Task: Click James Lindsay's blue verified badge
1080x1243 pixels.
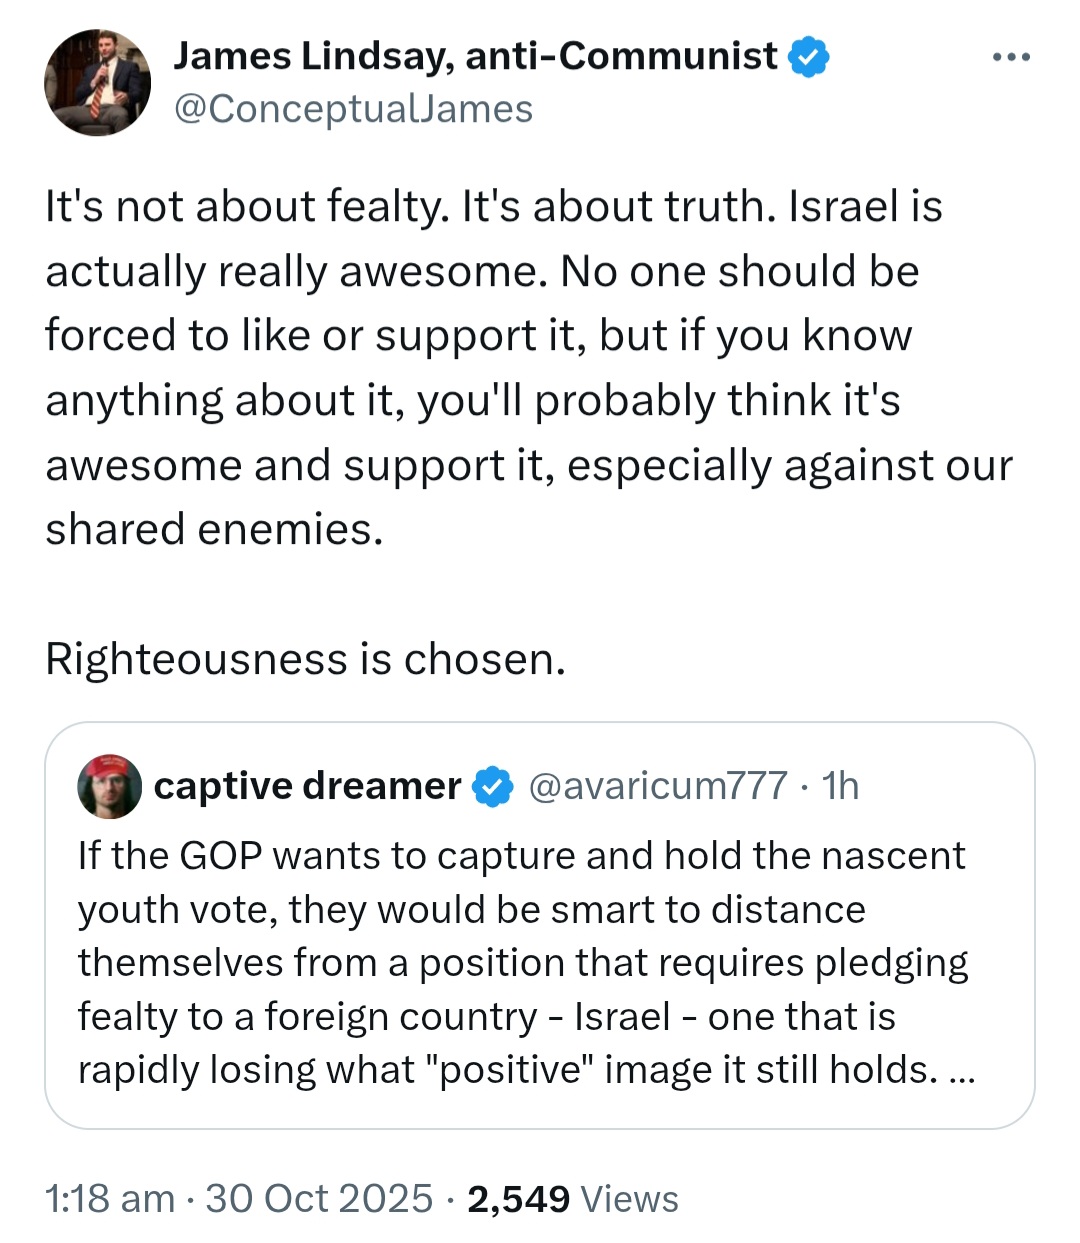Action: (809, 57)
